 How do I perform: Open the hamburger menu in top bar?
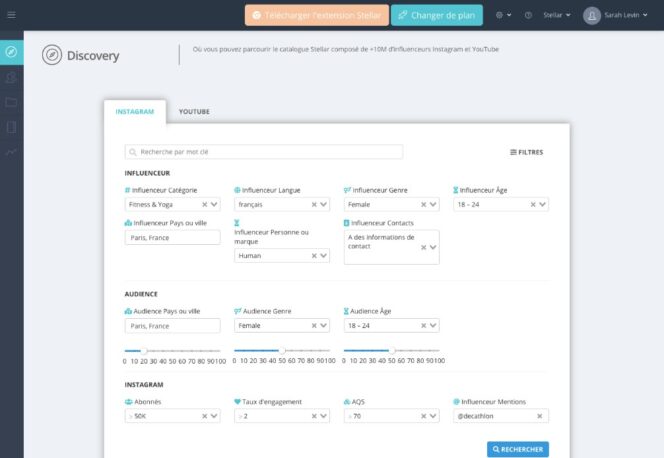pyautogui.click(x=11, y=15)
